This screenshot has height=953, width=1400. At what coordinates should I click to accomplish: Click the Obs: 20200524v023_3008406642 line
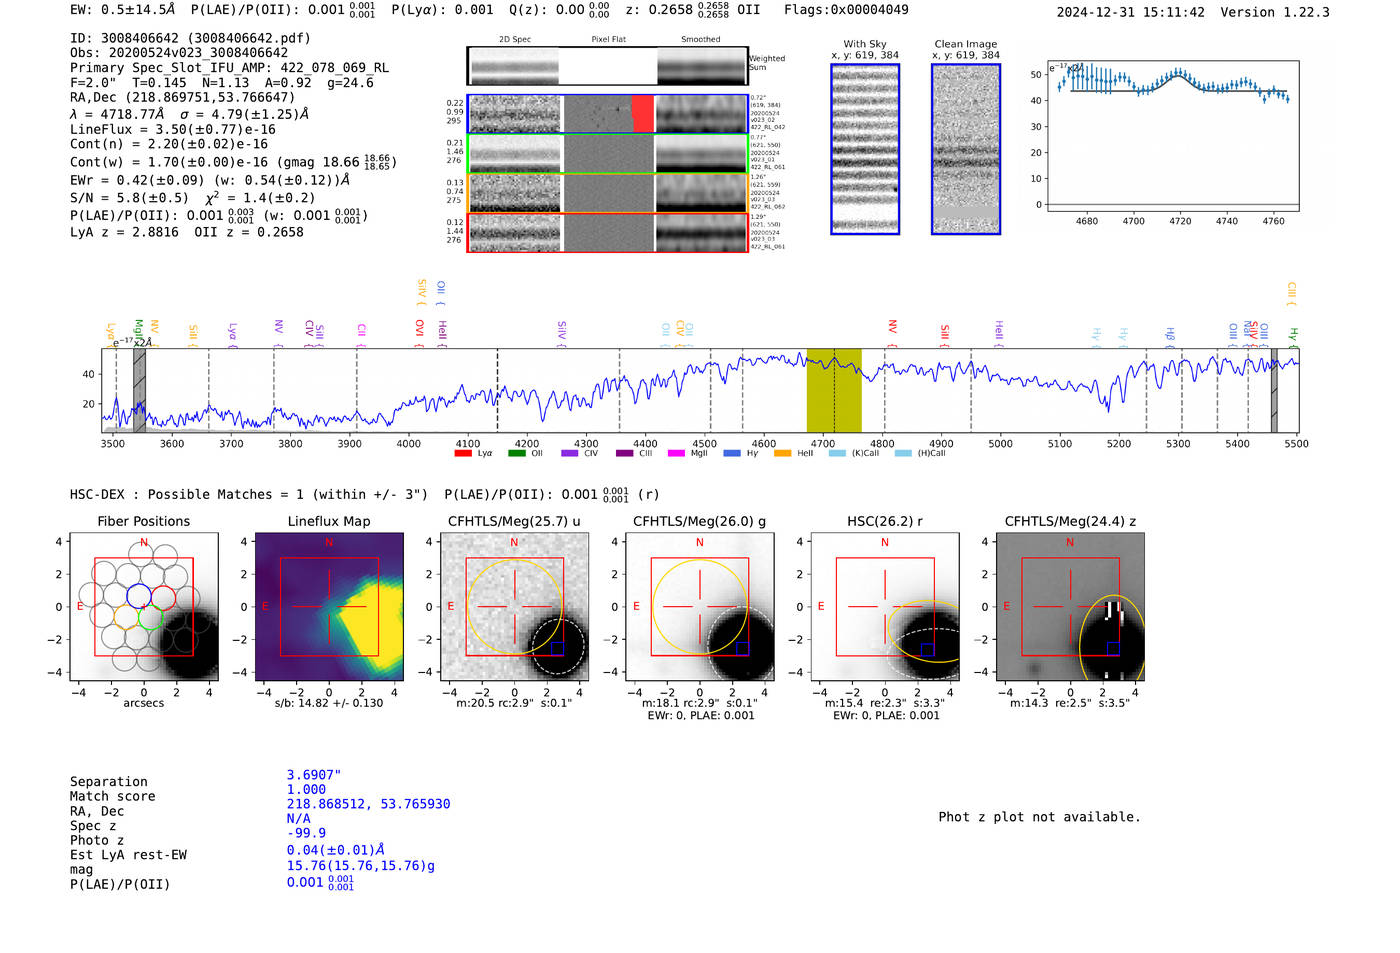(179, 53)
